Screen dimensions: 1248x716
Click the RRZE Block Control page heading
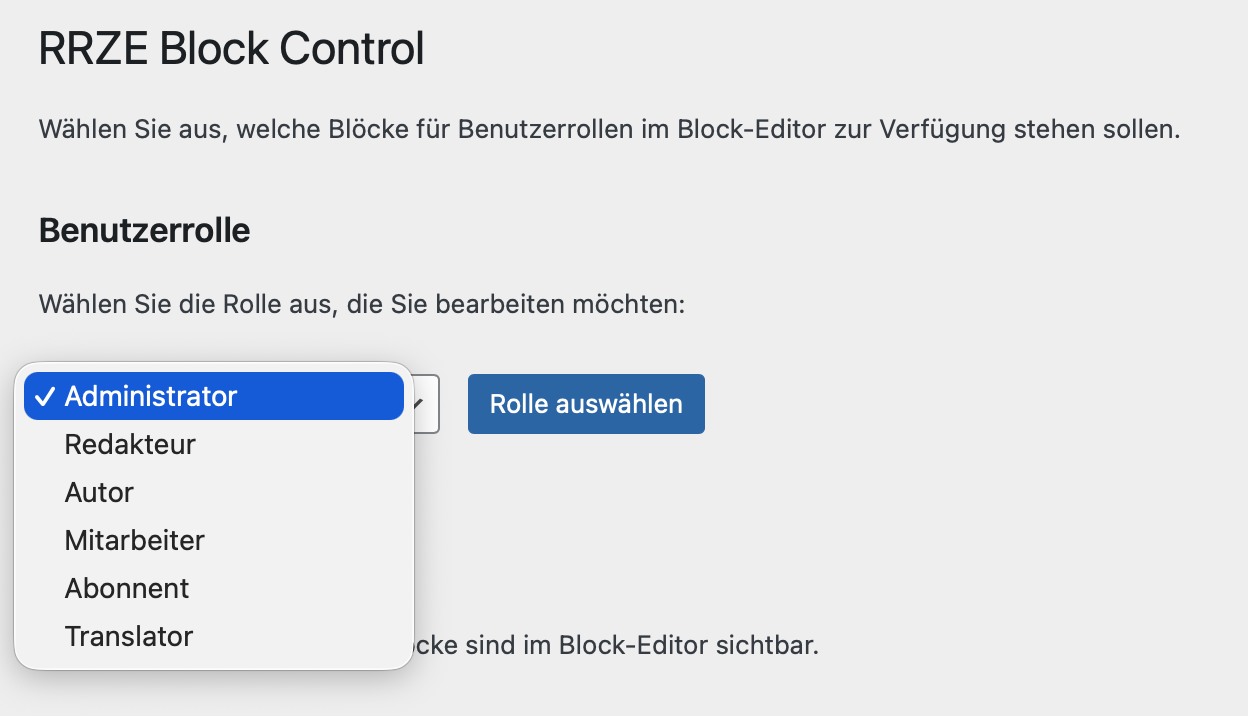(x=230, y=46)
